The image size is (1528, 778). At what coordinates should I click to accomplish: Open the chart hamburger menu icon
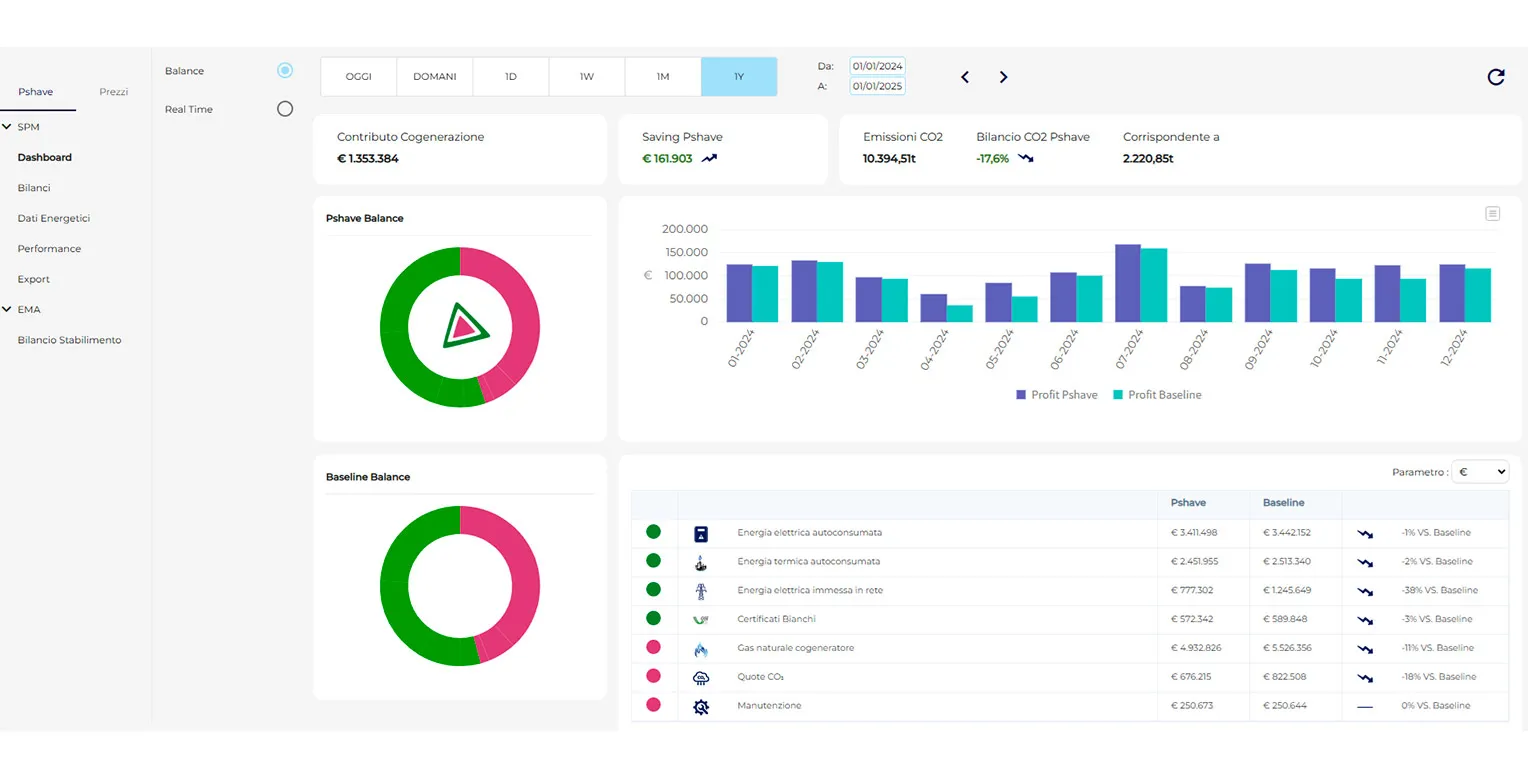click(1492, 214)
